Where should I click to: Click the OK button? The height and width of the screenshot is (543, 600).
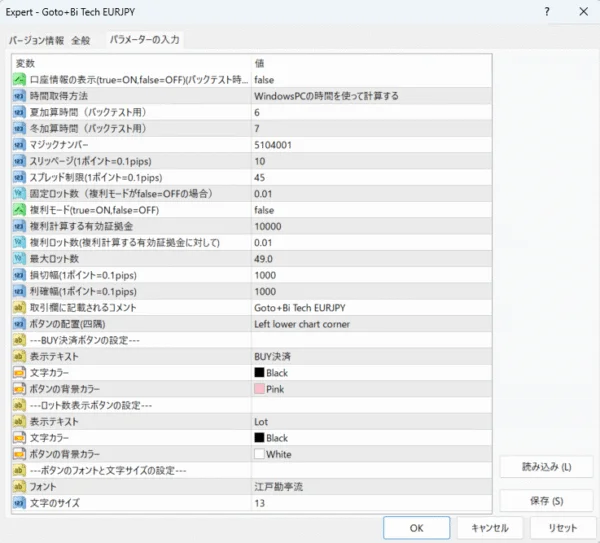click(416, 527)
